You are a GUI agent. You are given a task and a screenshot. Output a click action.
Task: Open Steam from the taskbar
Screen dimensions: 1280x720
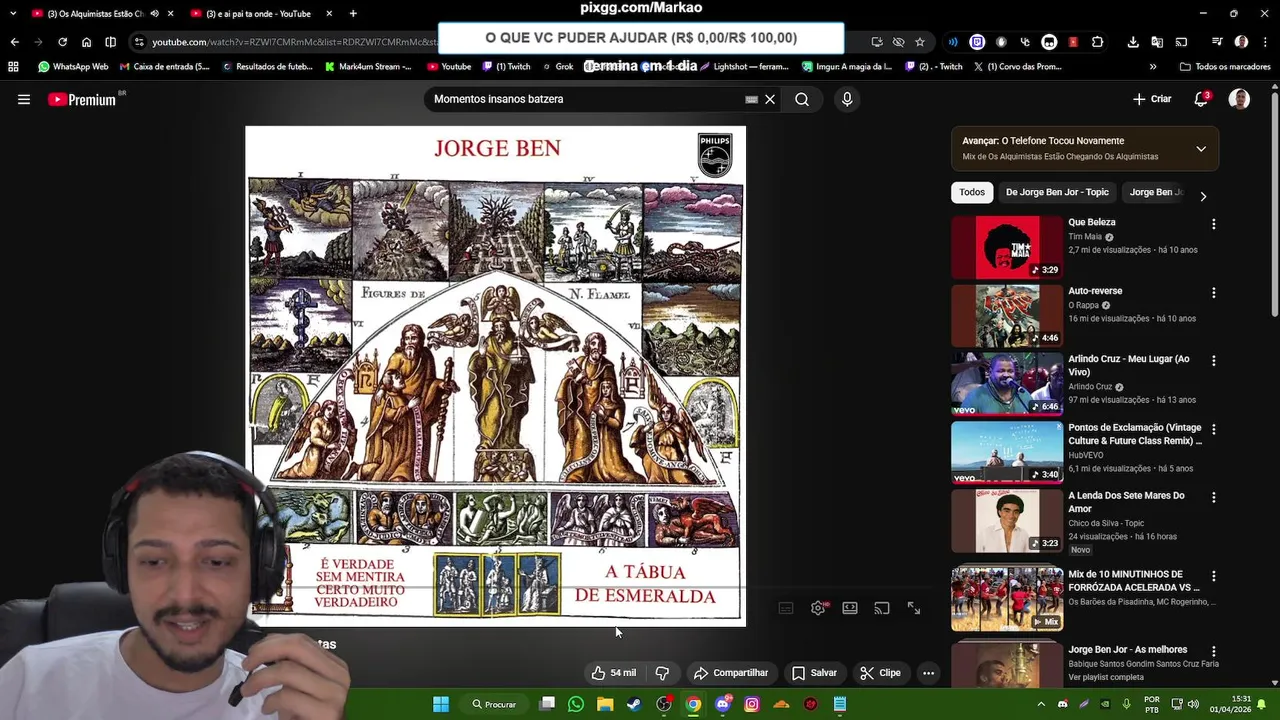pos(634,704)
